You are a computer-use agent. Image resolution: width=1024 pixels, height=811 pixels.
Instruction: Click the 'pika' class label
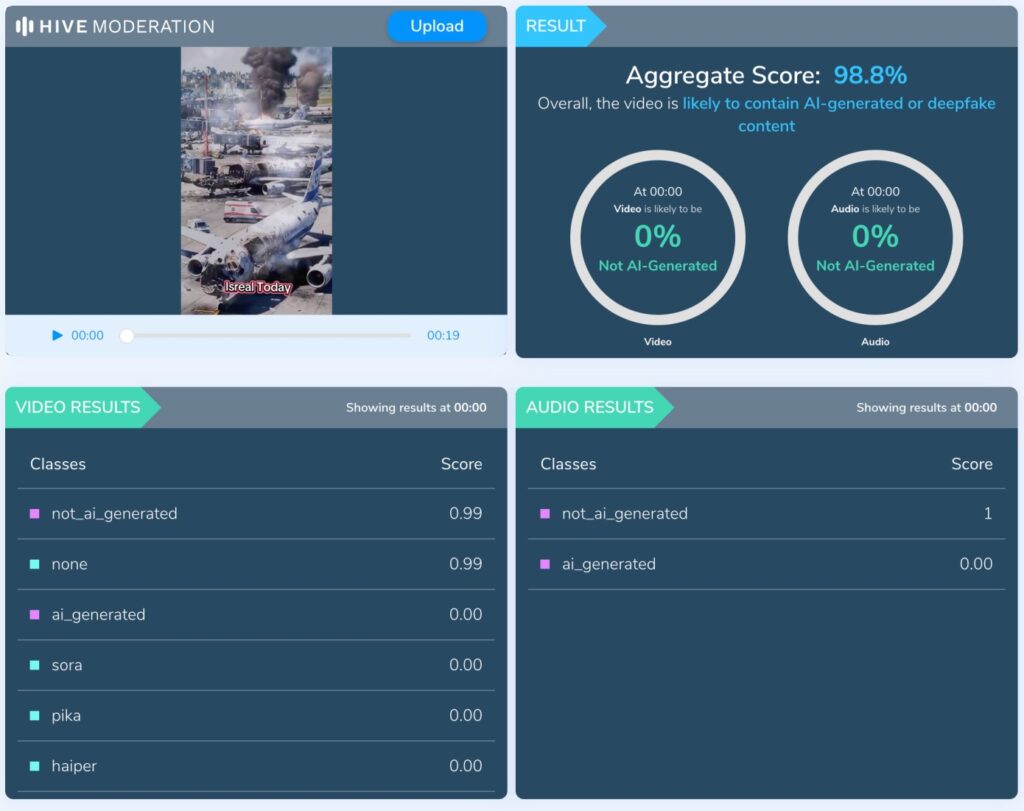click(x=66, y=716)
